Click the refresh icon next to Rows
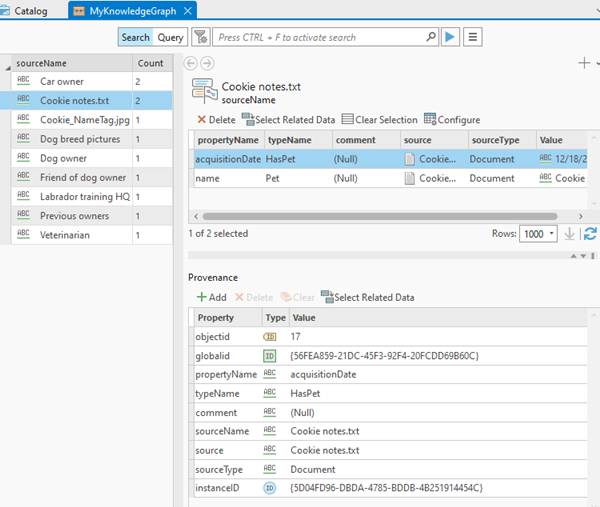600x507 pixels. 590,233
